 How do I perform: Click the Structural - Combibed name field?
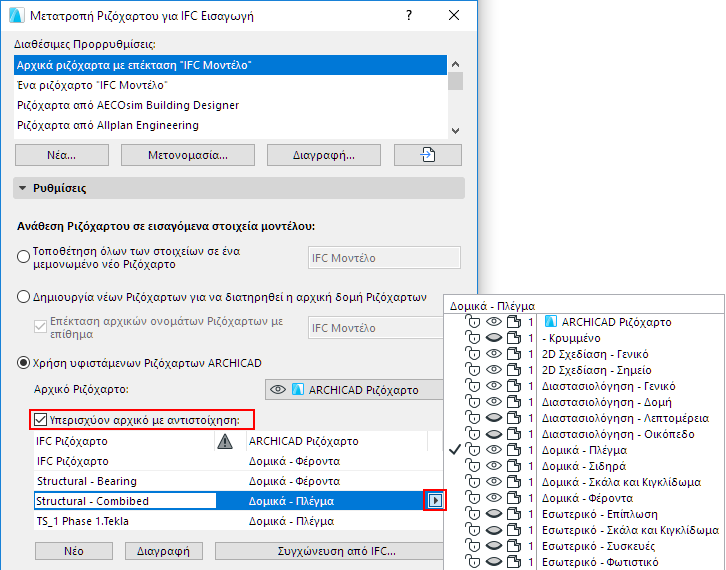click(x=125, y=501)
